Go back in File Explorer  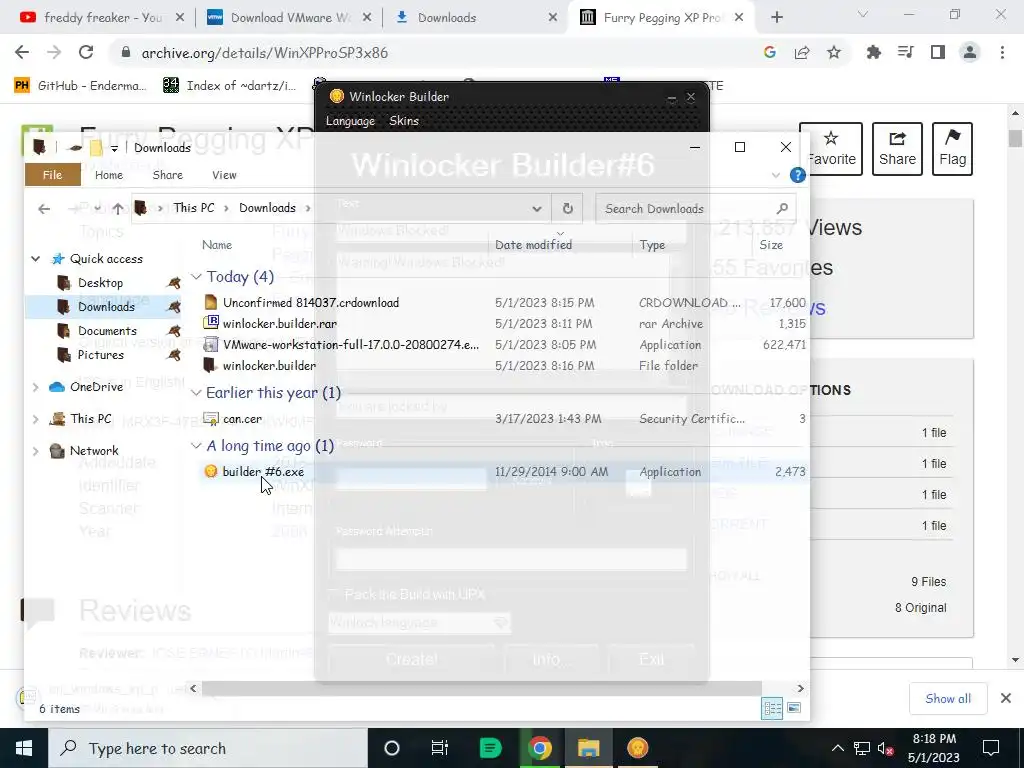[x=44, y=208]
